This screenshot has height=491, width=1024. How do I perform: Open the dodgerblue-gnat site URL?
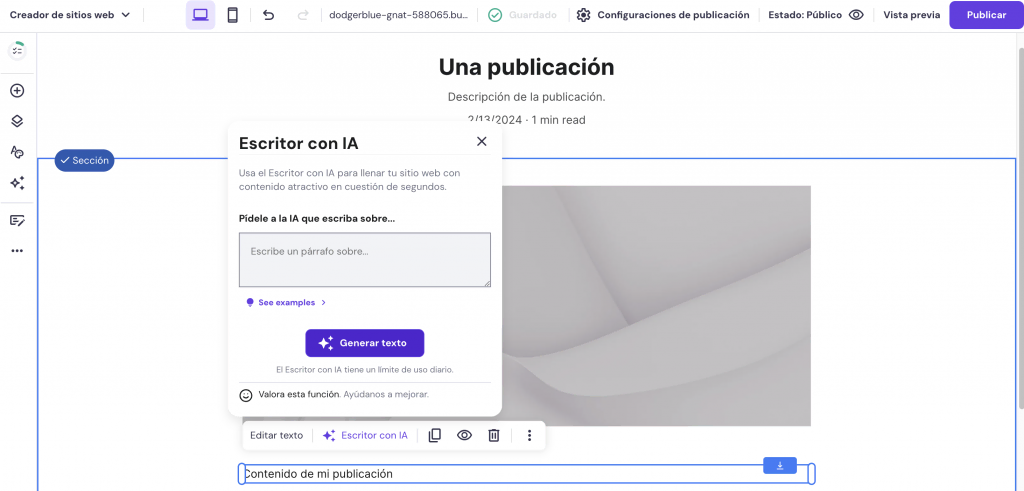point(398,15)
